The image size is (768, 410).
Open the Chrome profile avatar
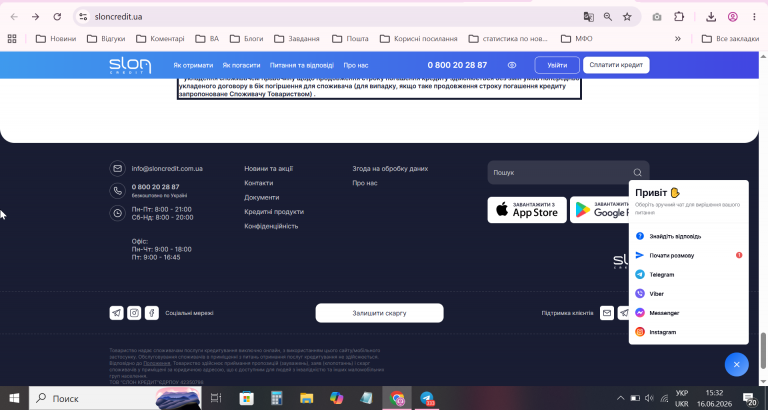click(x=733, y=17)
